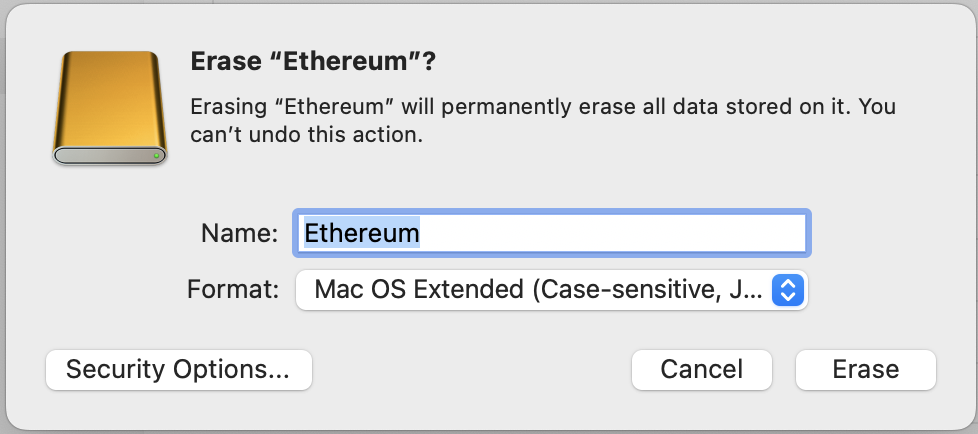The height and width of the screenshot is (434, 978).
Task: Open Security Options
Action: coord(178,369)
